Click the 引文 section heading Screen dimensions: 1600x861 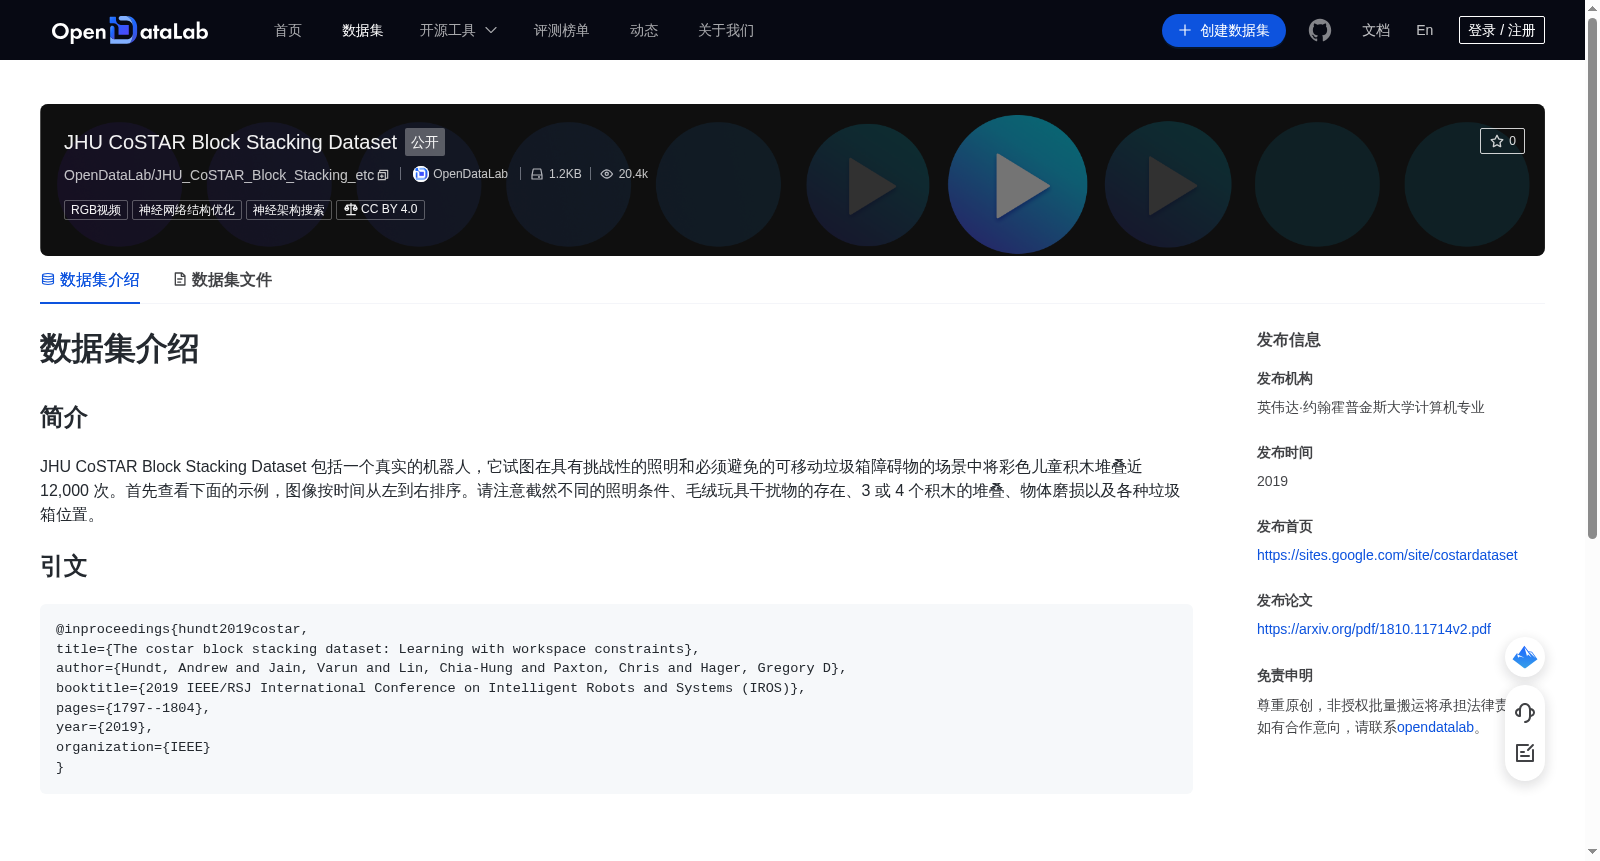64,566
